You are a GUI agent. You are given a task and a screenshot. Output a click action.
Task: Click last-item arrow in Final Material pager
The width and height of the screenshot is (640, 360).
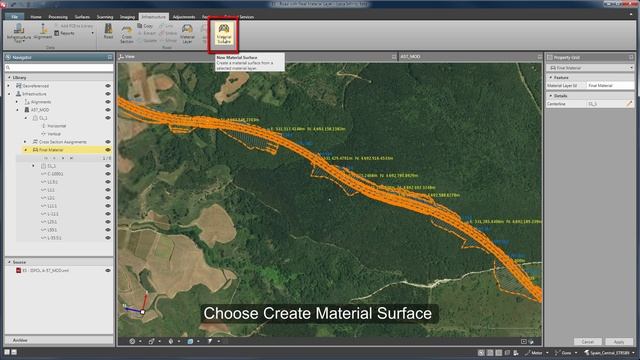71,158
